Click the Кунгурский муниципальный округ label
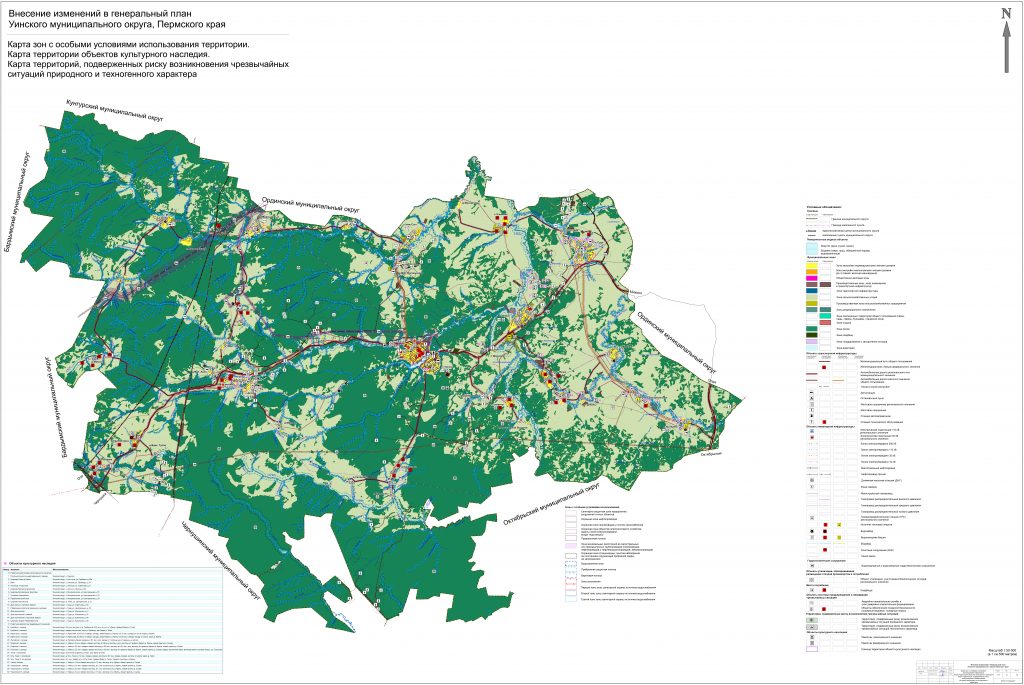 tap(115, 110)
